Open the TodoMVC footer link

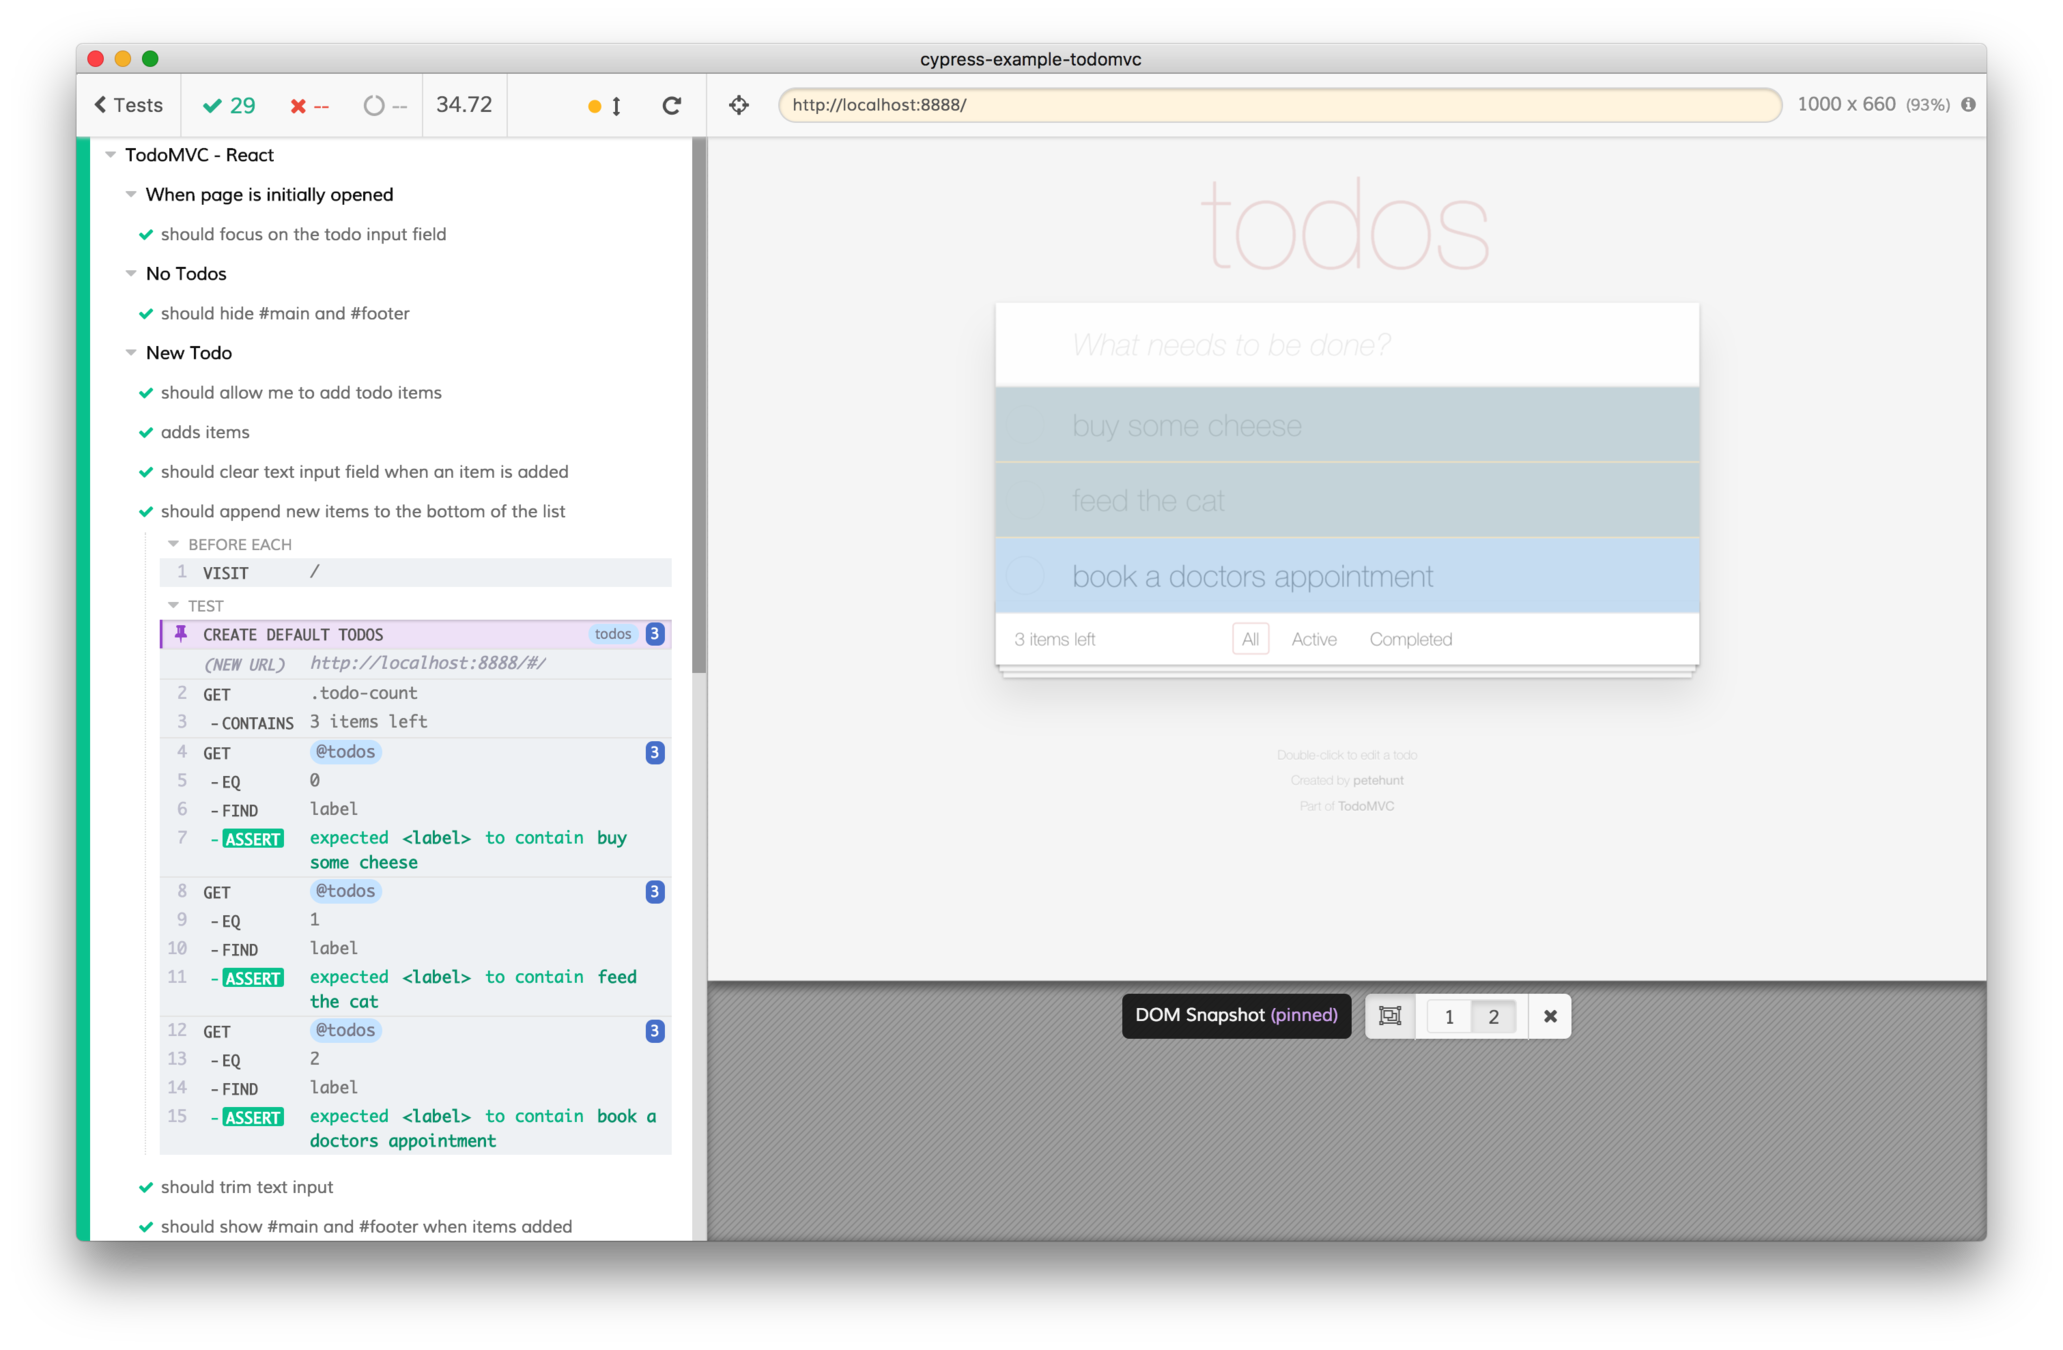[1366, 806]
